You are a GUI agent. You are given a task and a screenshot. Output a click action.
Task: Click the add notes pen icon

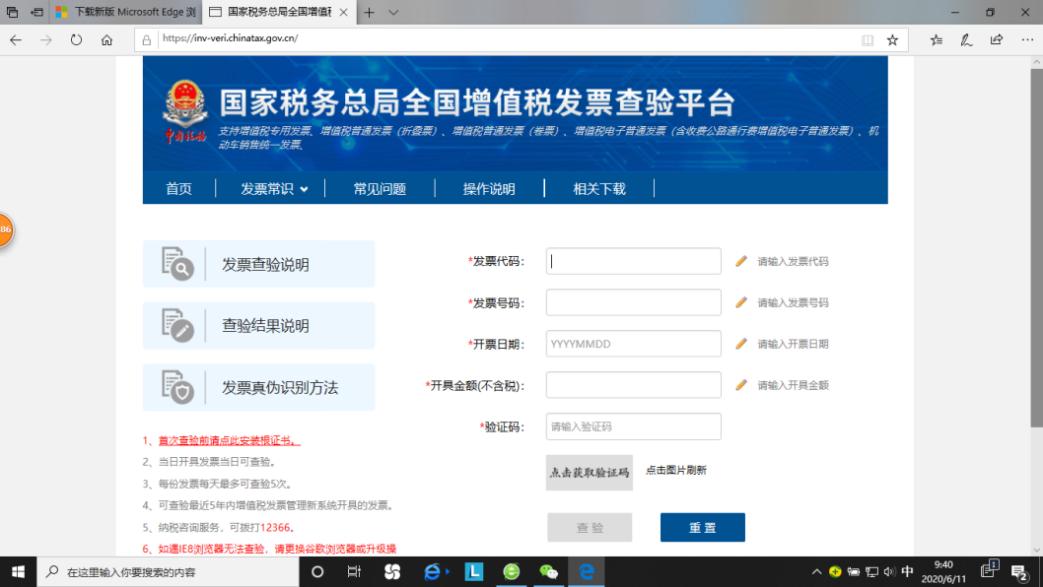(x=967, y=40)
